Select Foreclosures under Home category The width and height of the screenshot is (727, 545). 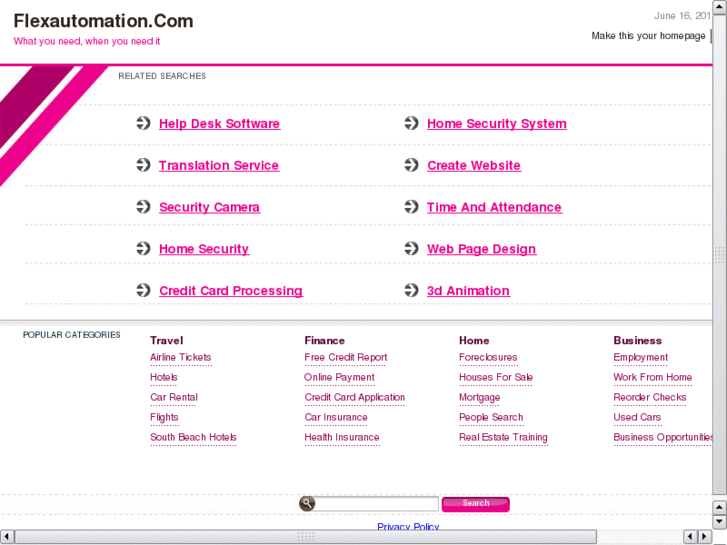(488, 358)
